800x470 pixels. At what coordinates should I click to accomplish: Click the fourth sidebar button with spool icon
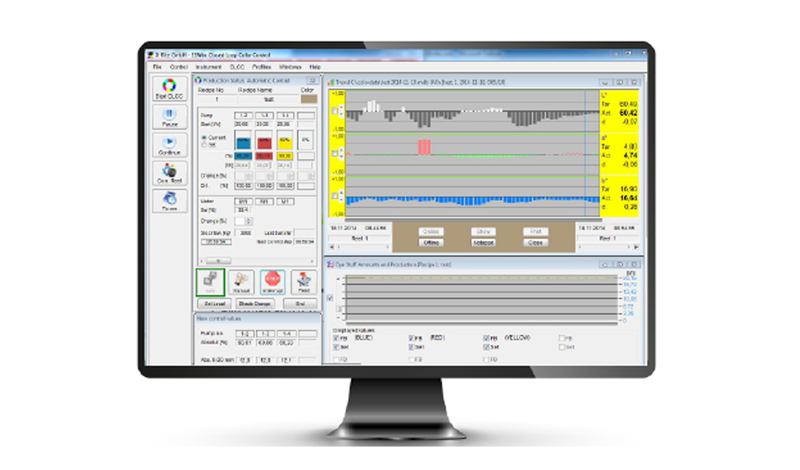click(169, 173)
